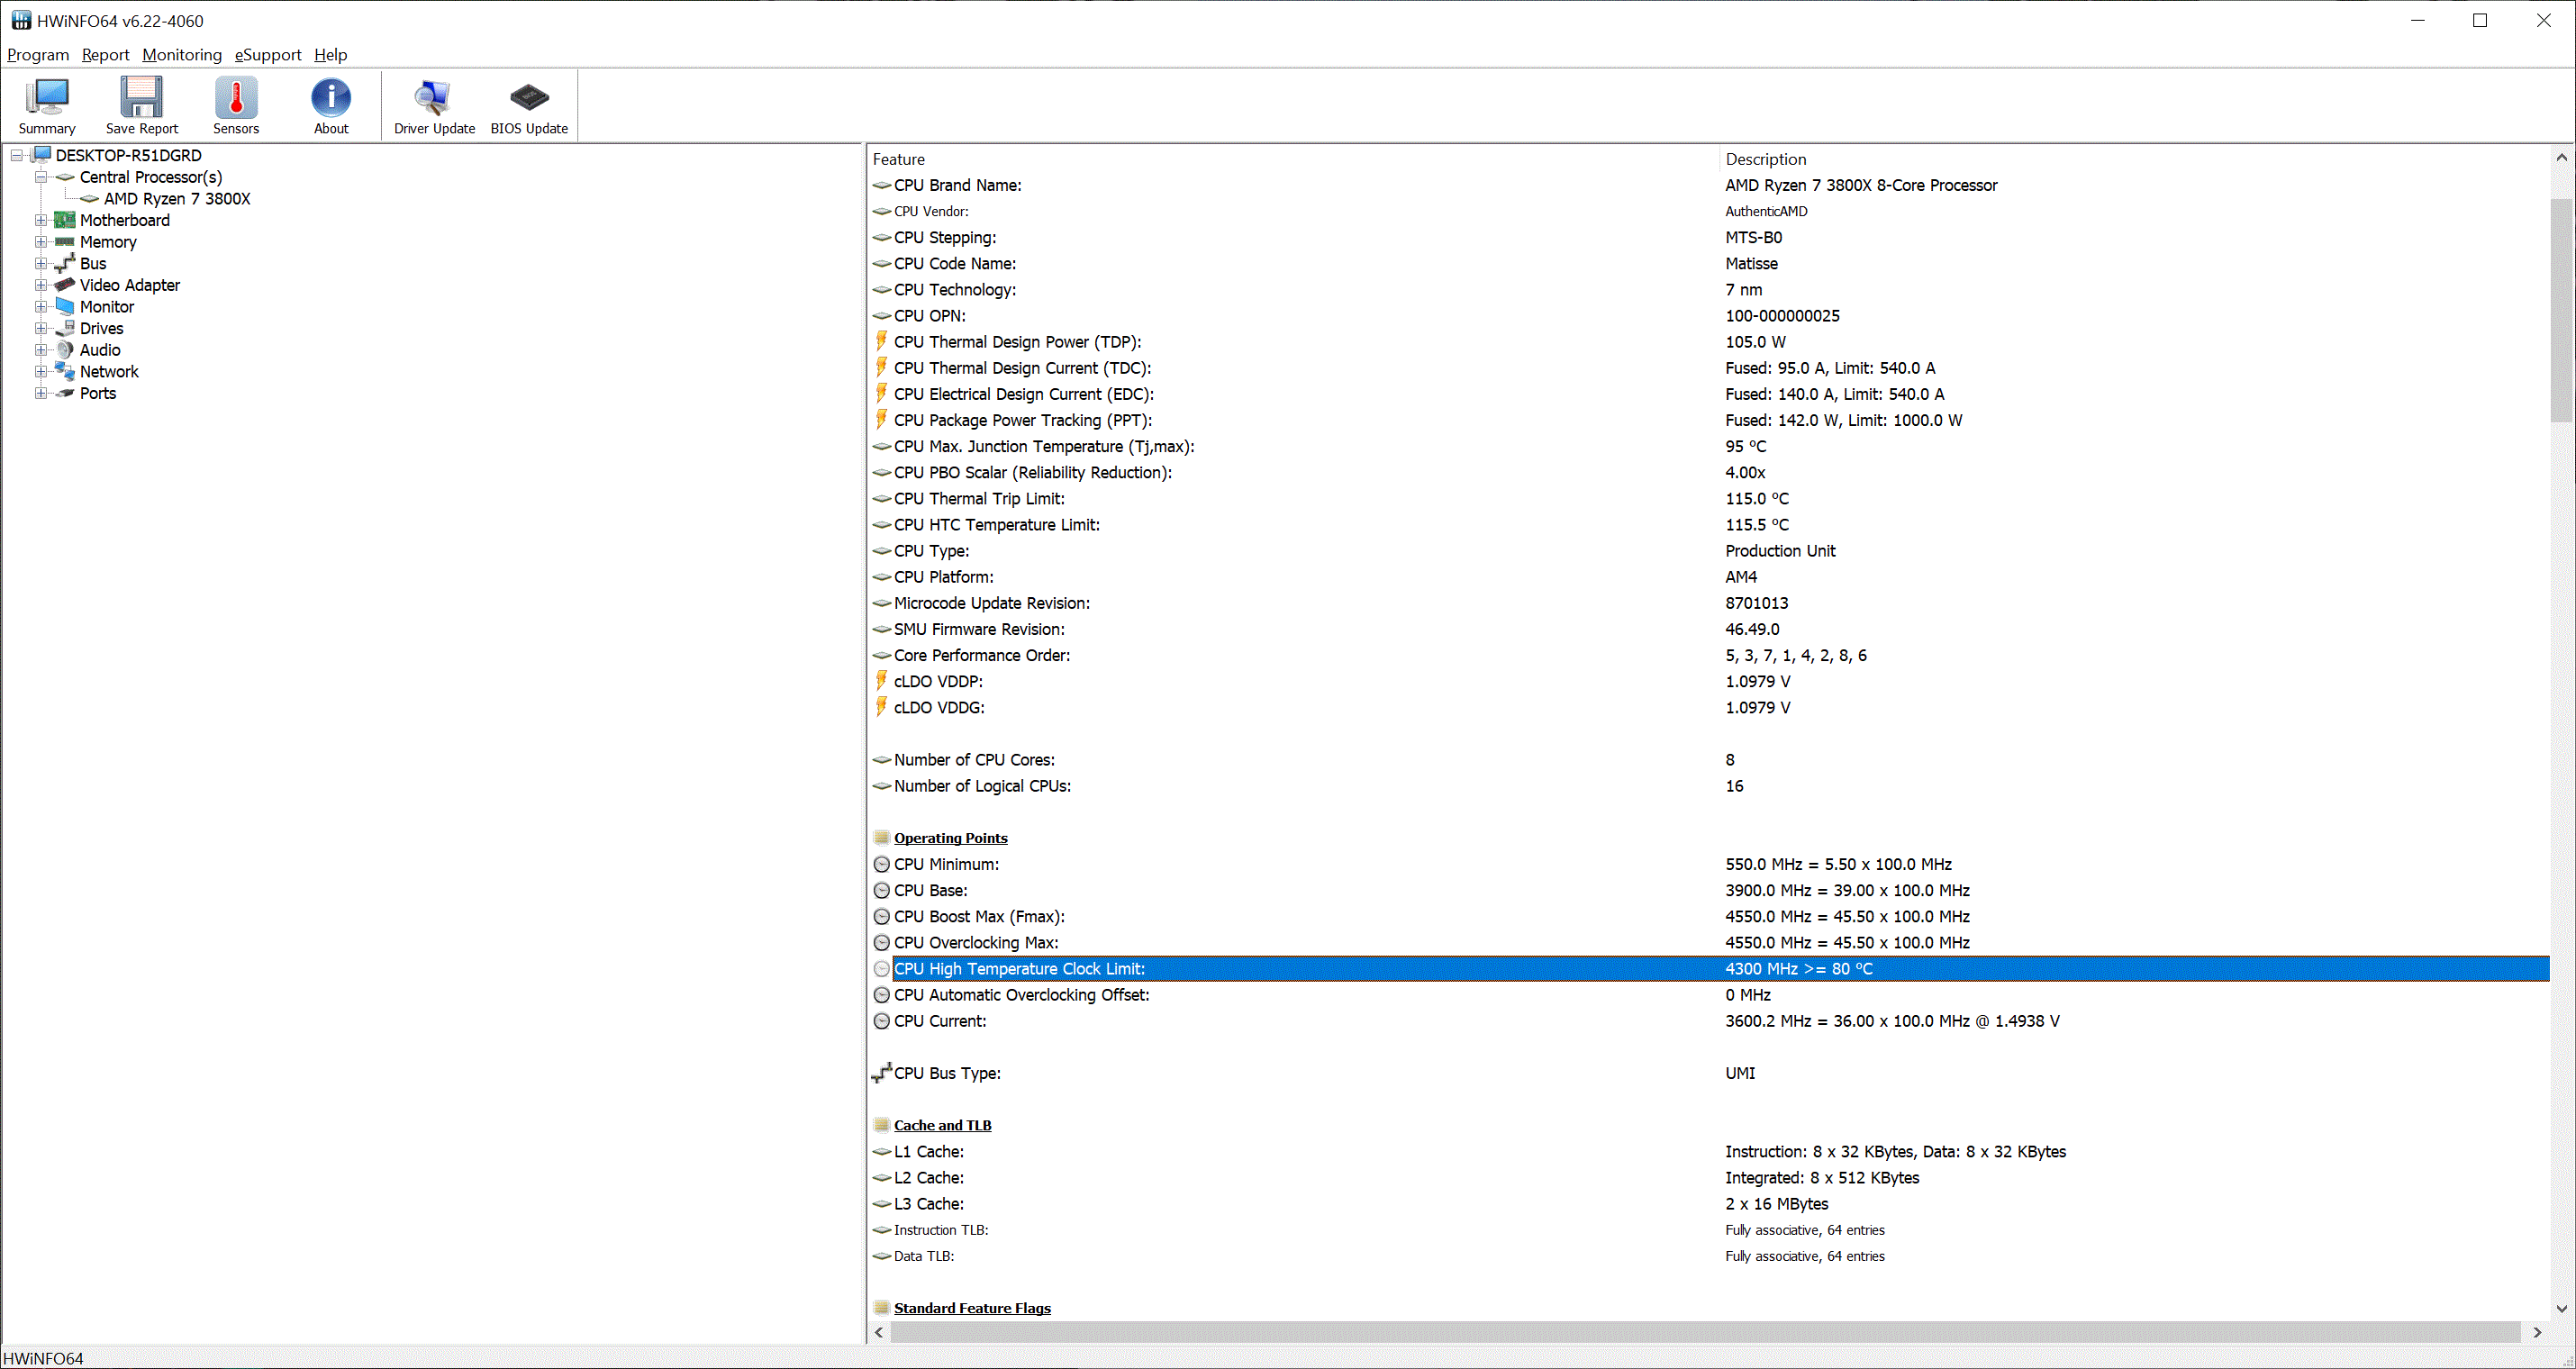Select the CPU High Temperature Clock Limit row
This screenshot has width=2576, height=1369.
pos(1709,969)
